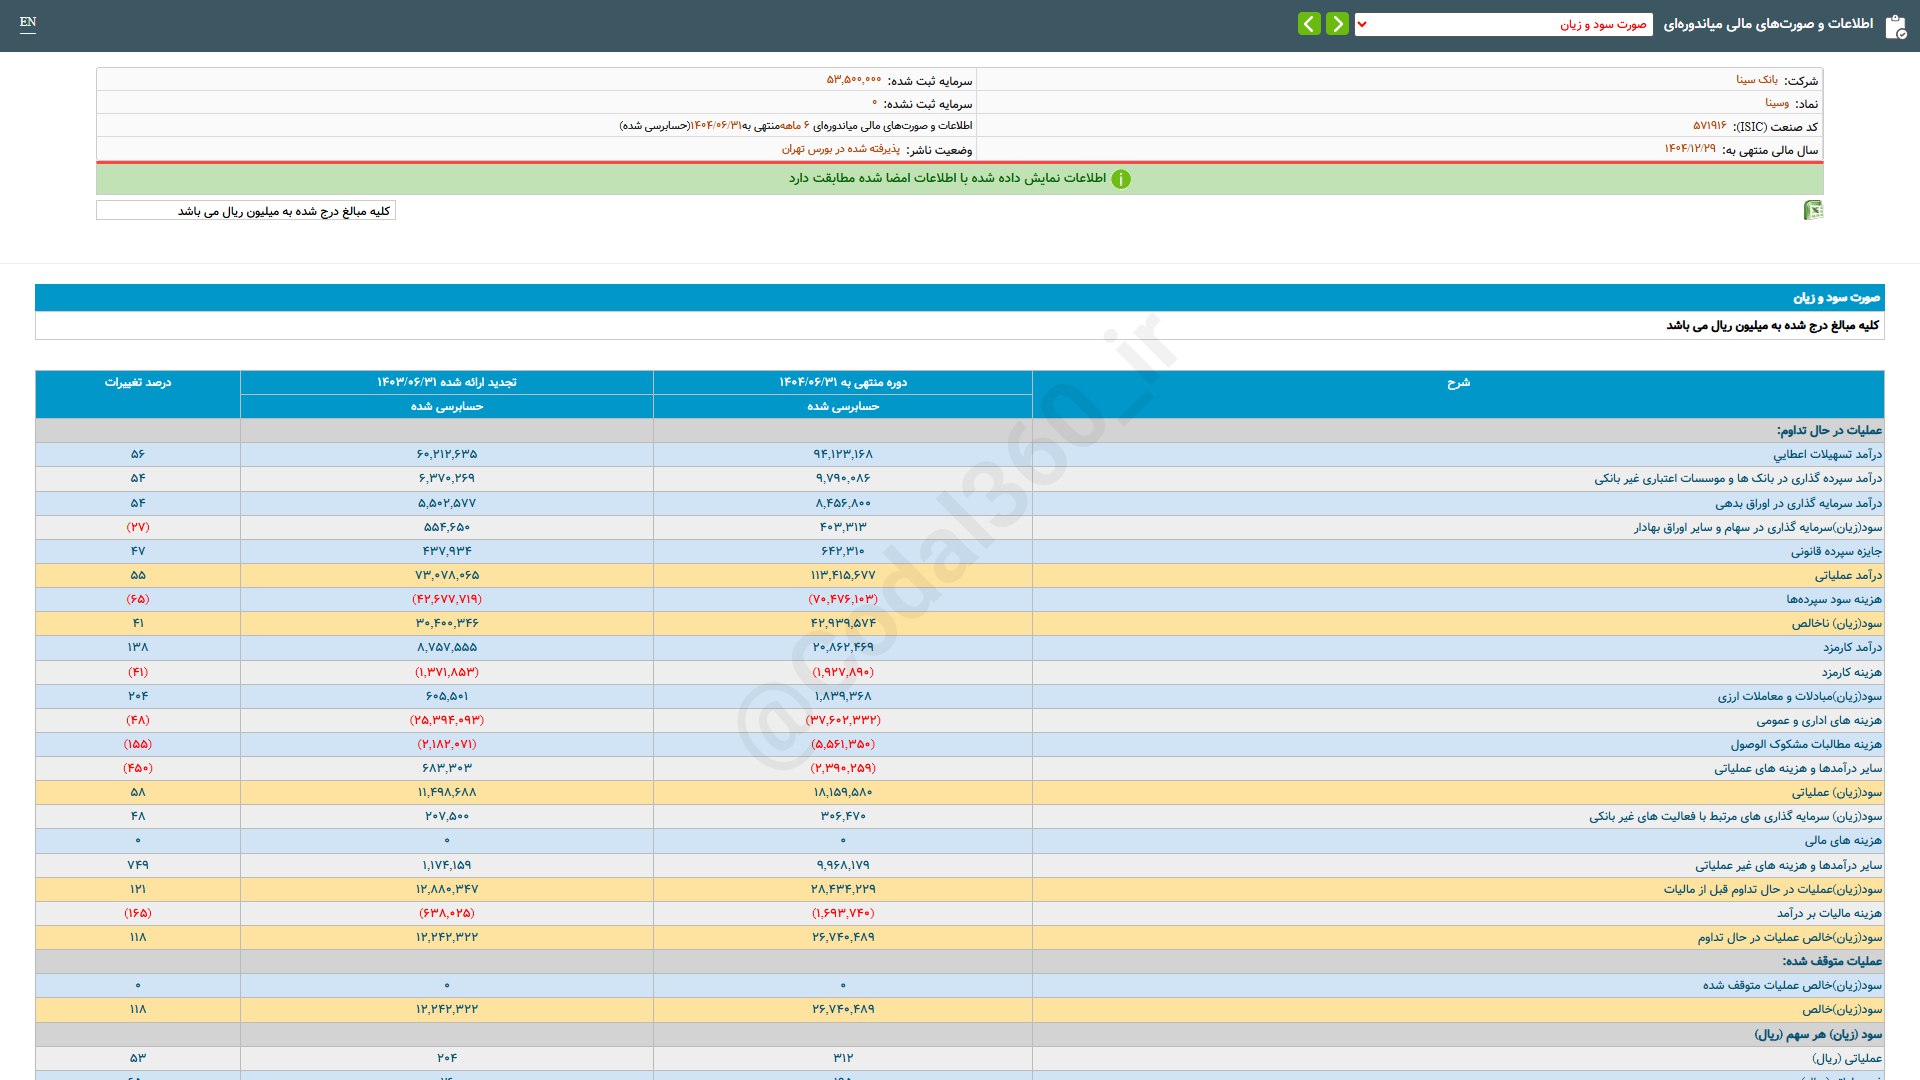Click the Excel export icon

1812,210
